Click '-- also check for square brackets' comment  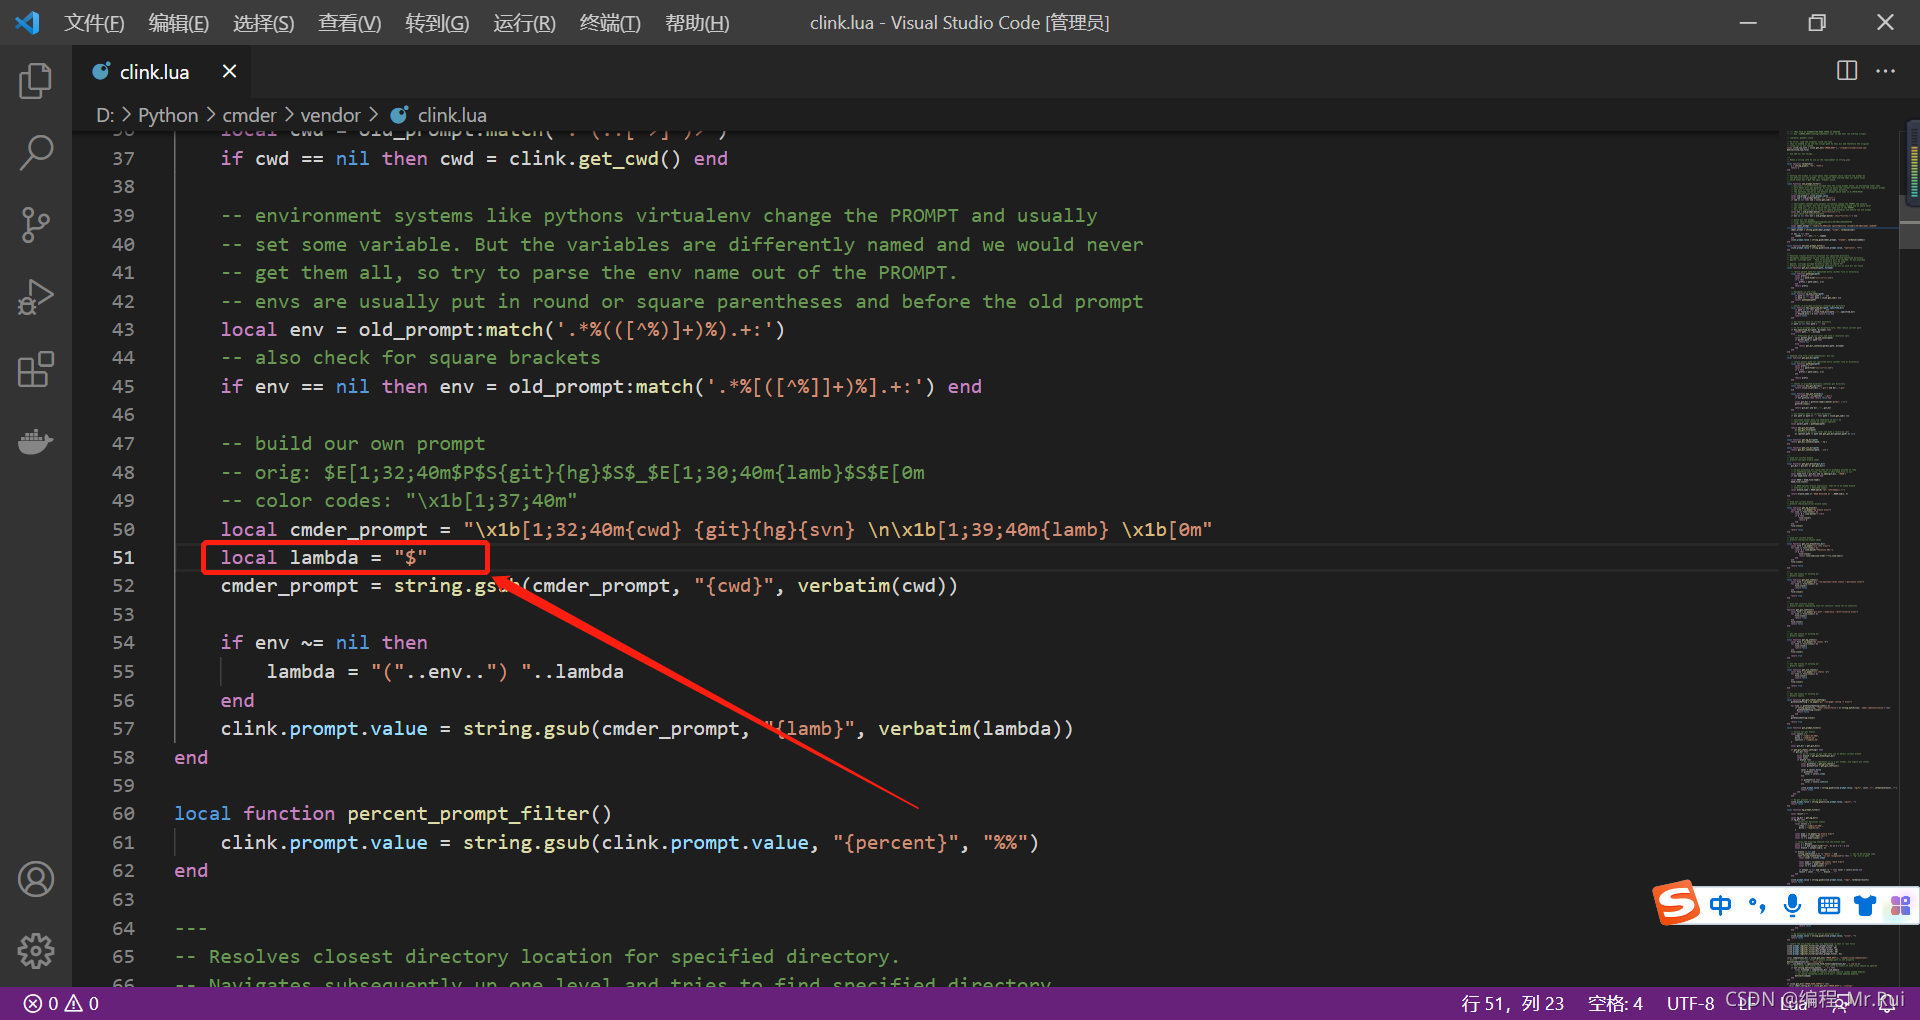(x=411, y=357)
